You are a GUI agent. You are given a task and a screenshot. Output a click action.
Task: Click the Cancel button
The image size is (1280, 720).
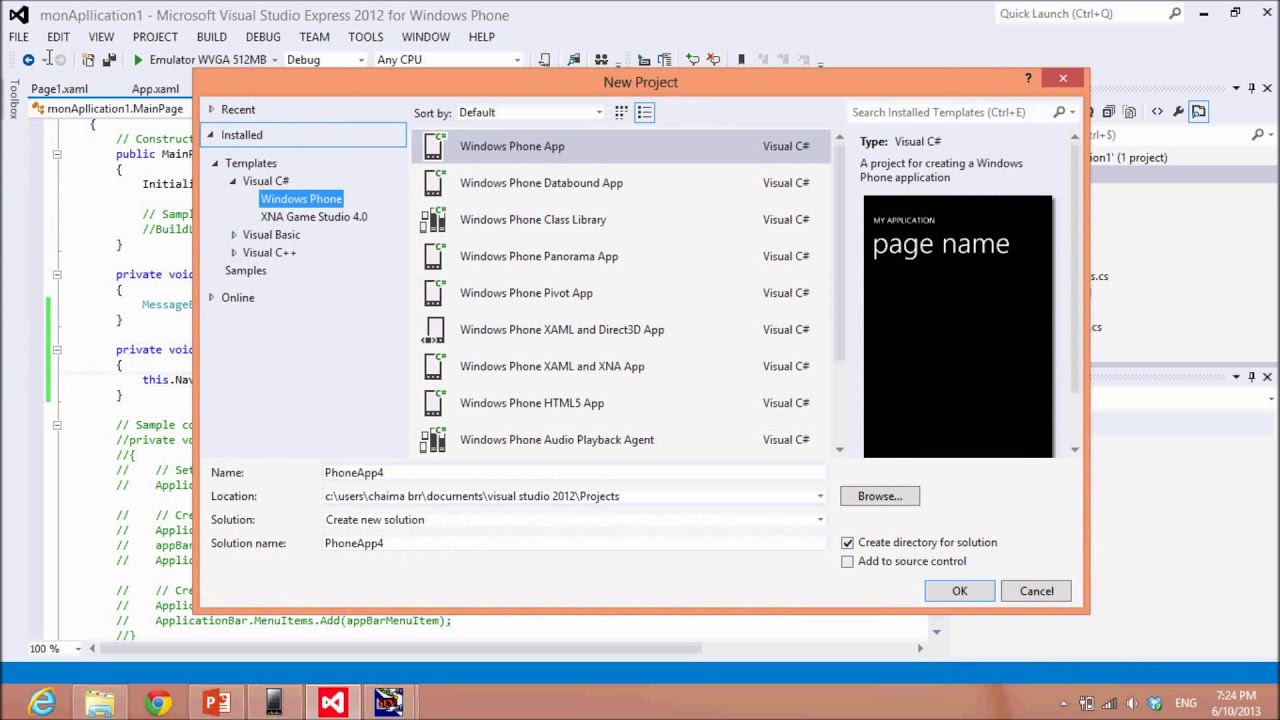[1036, 591]
